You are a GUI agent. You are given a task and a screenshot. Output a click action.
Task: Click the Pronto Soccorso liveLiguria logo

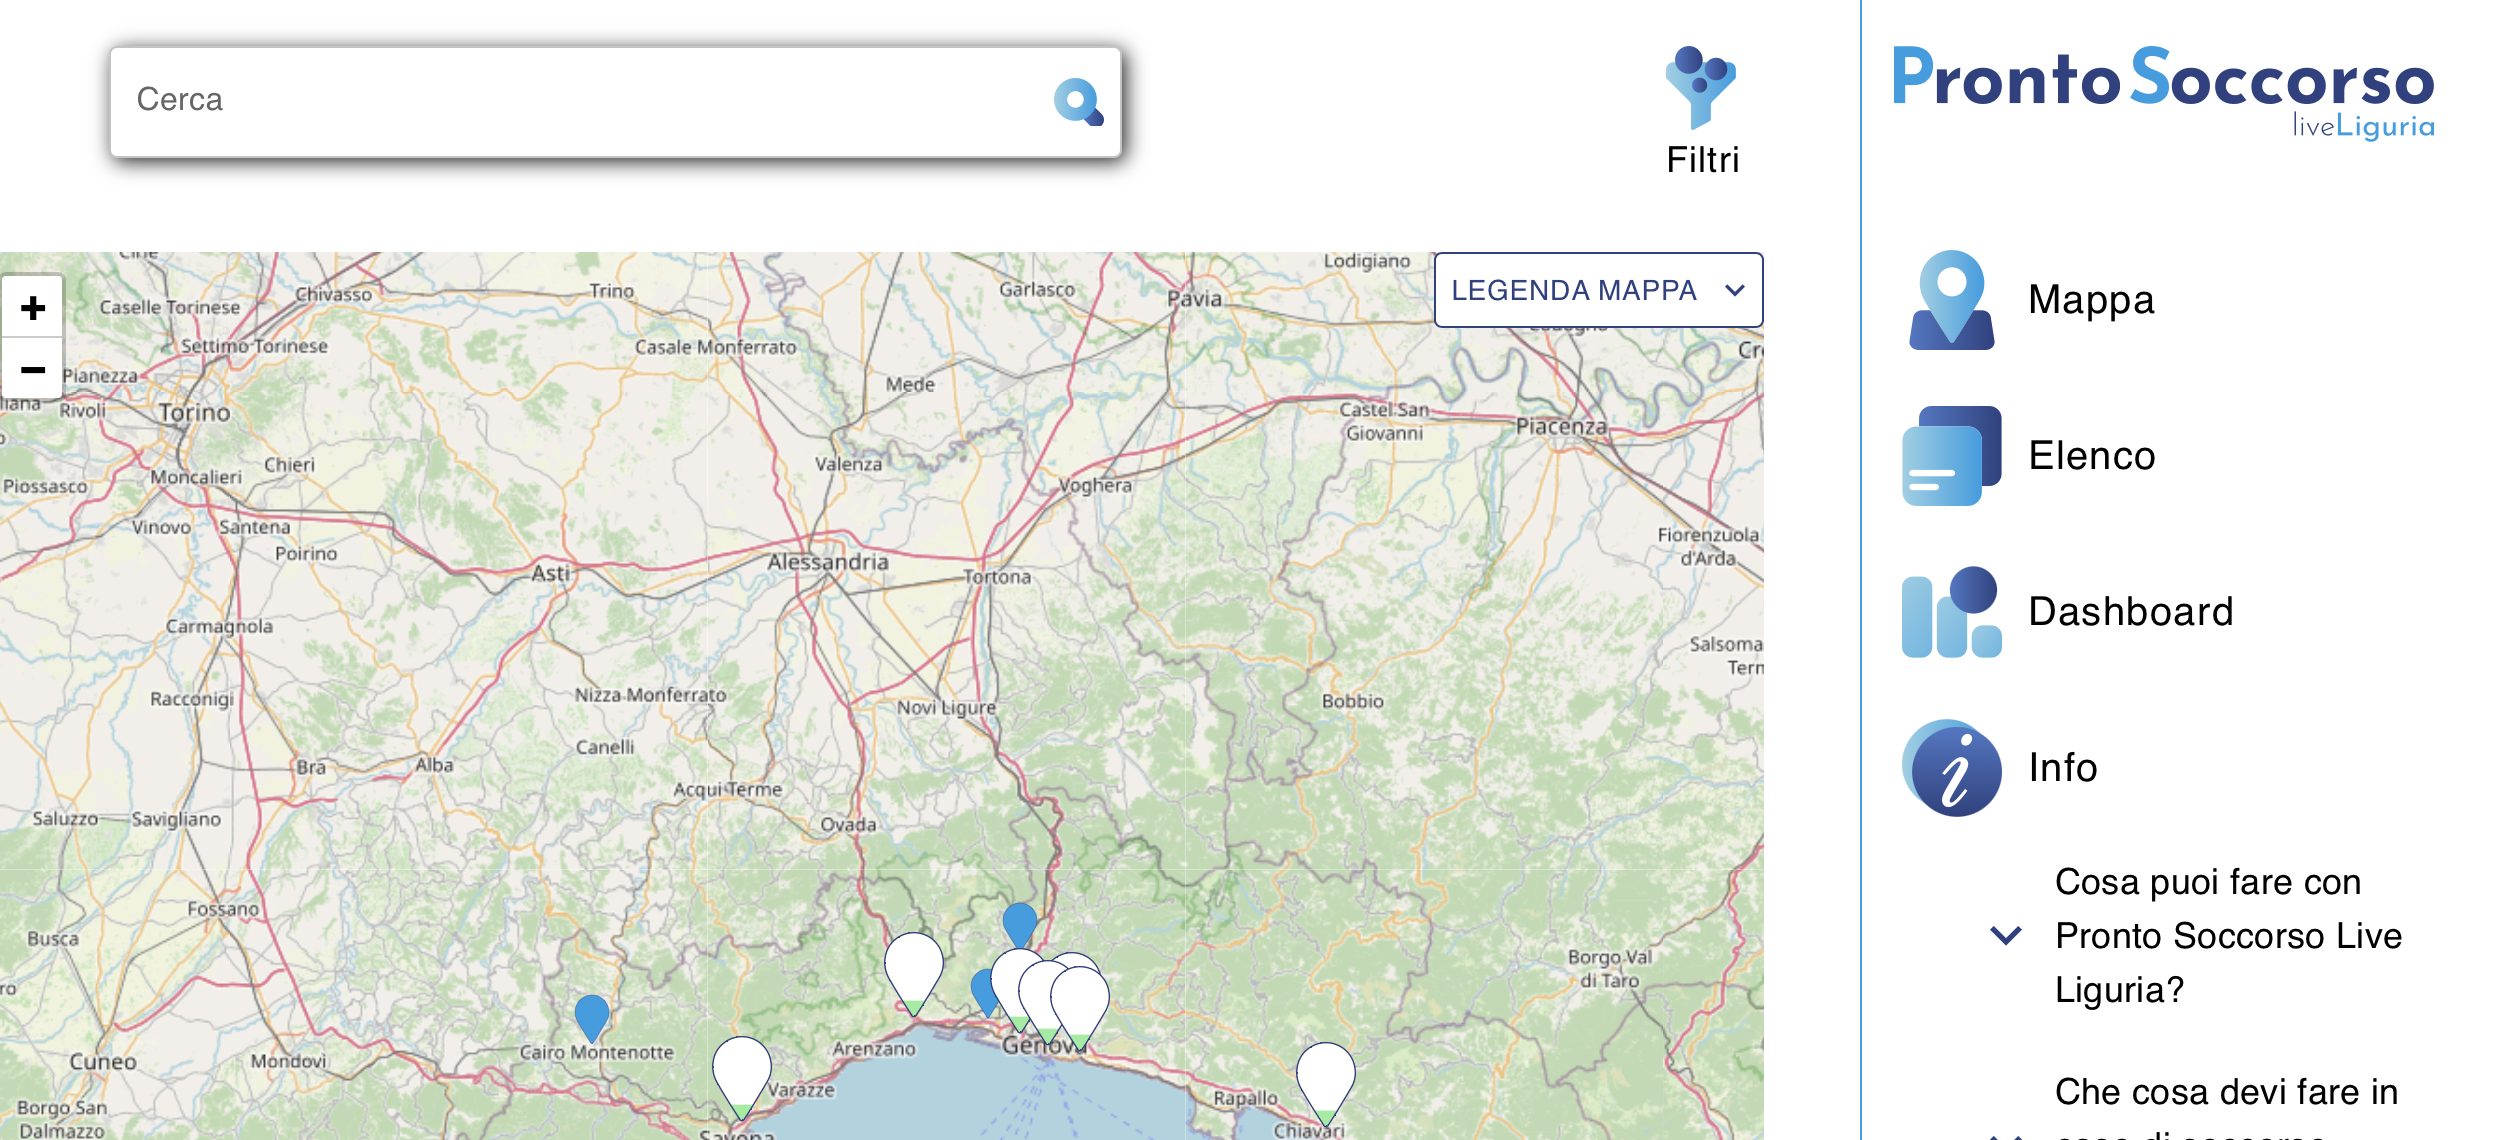[x=2162, y=90]
